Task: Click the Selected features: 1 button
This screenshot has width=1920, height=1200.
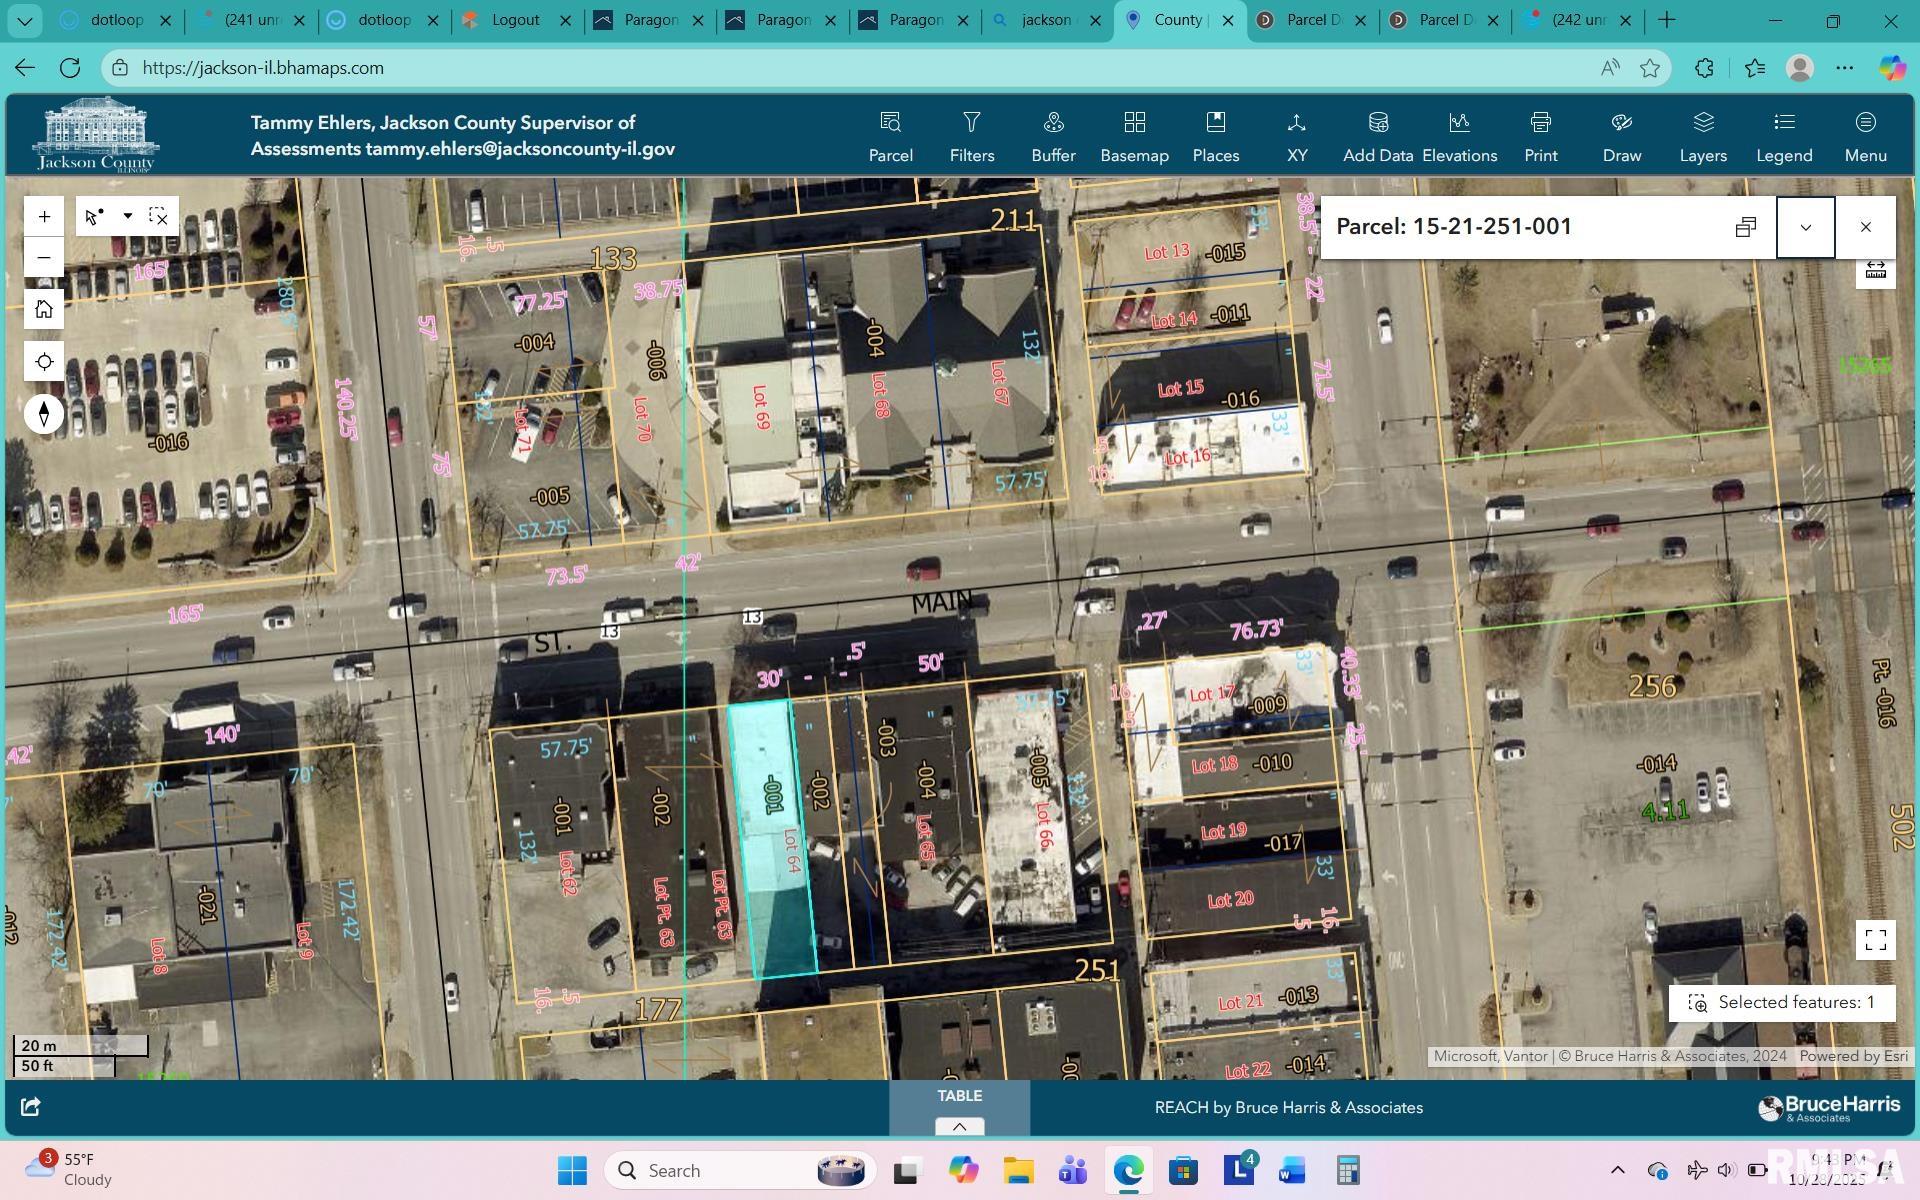Action: (x=1781, y=1002)
